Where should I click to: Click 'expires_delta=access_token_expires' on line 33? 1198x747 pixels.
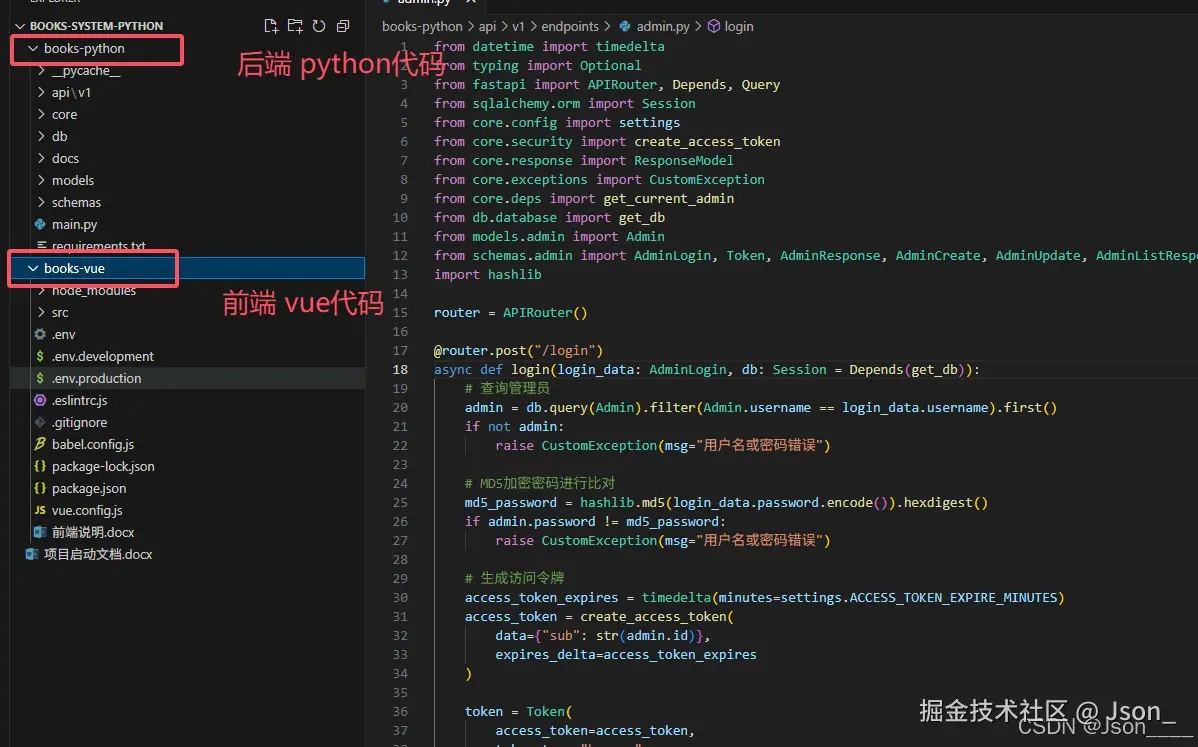coord(626,655)
